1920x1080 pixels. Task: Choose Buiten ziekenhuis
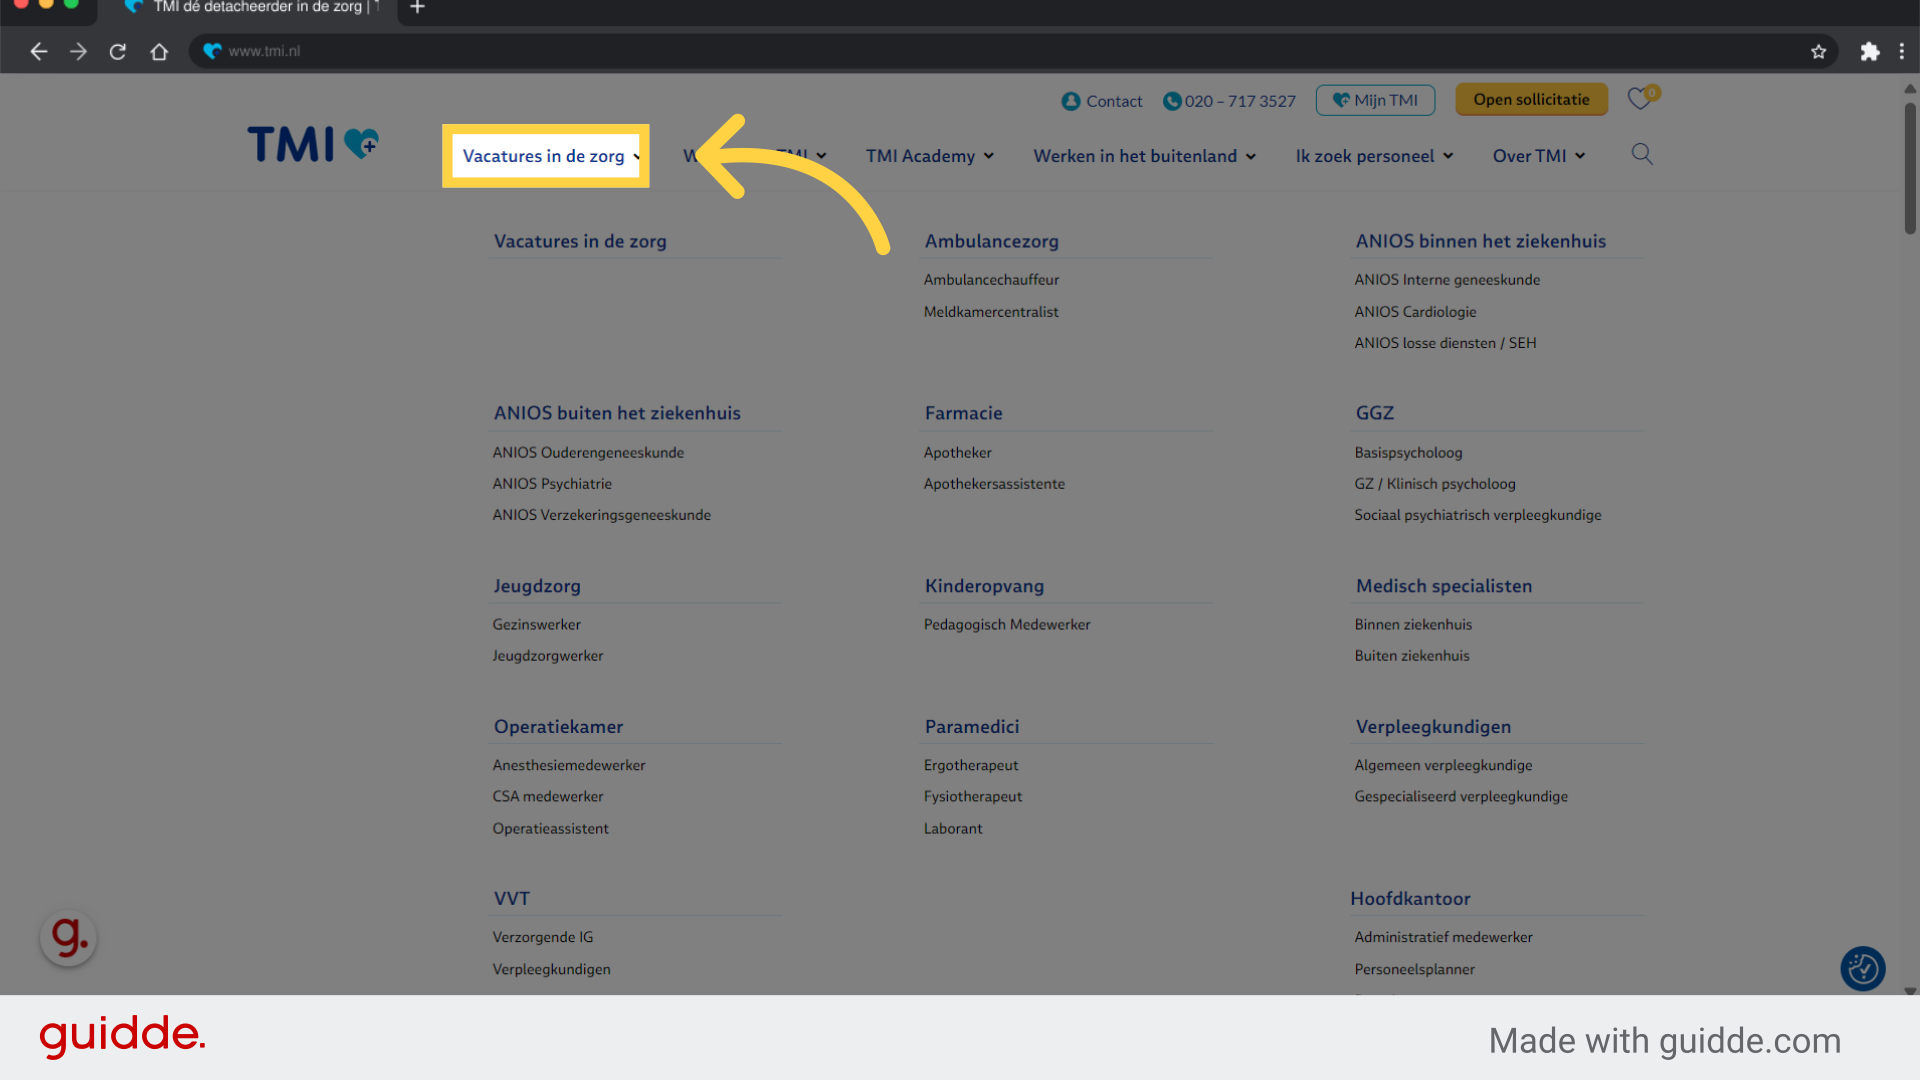click(x=1412, y=656)
